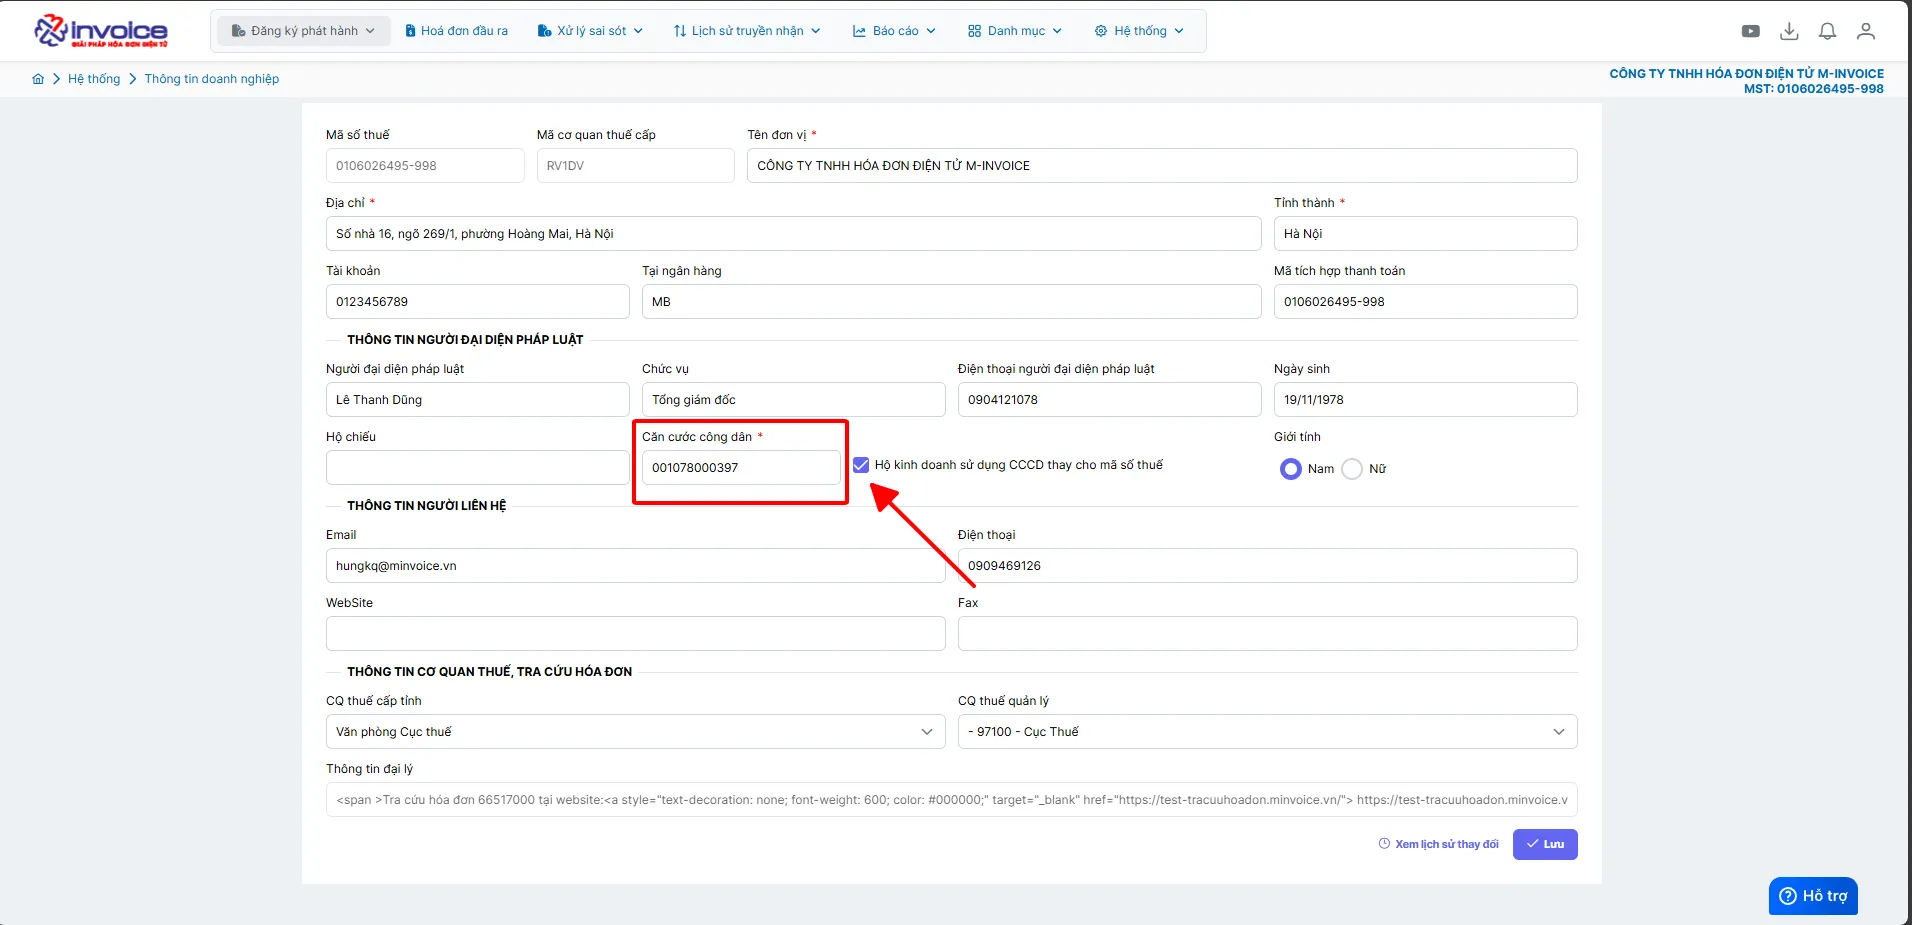Open the Hoá đơn đầu ra page
This screenshot has height=925, width=1912.
coord(456,31)
